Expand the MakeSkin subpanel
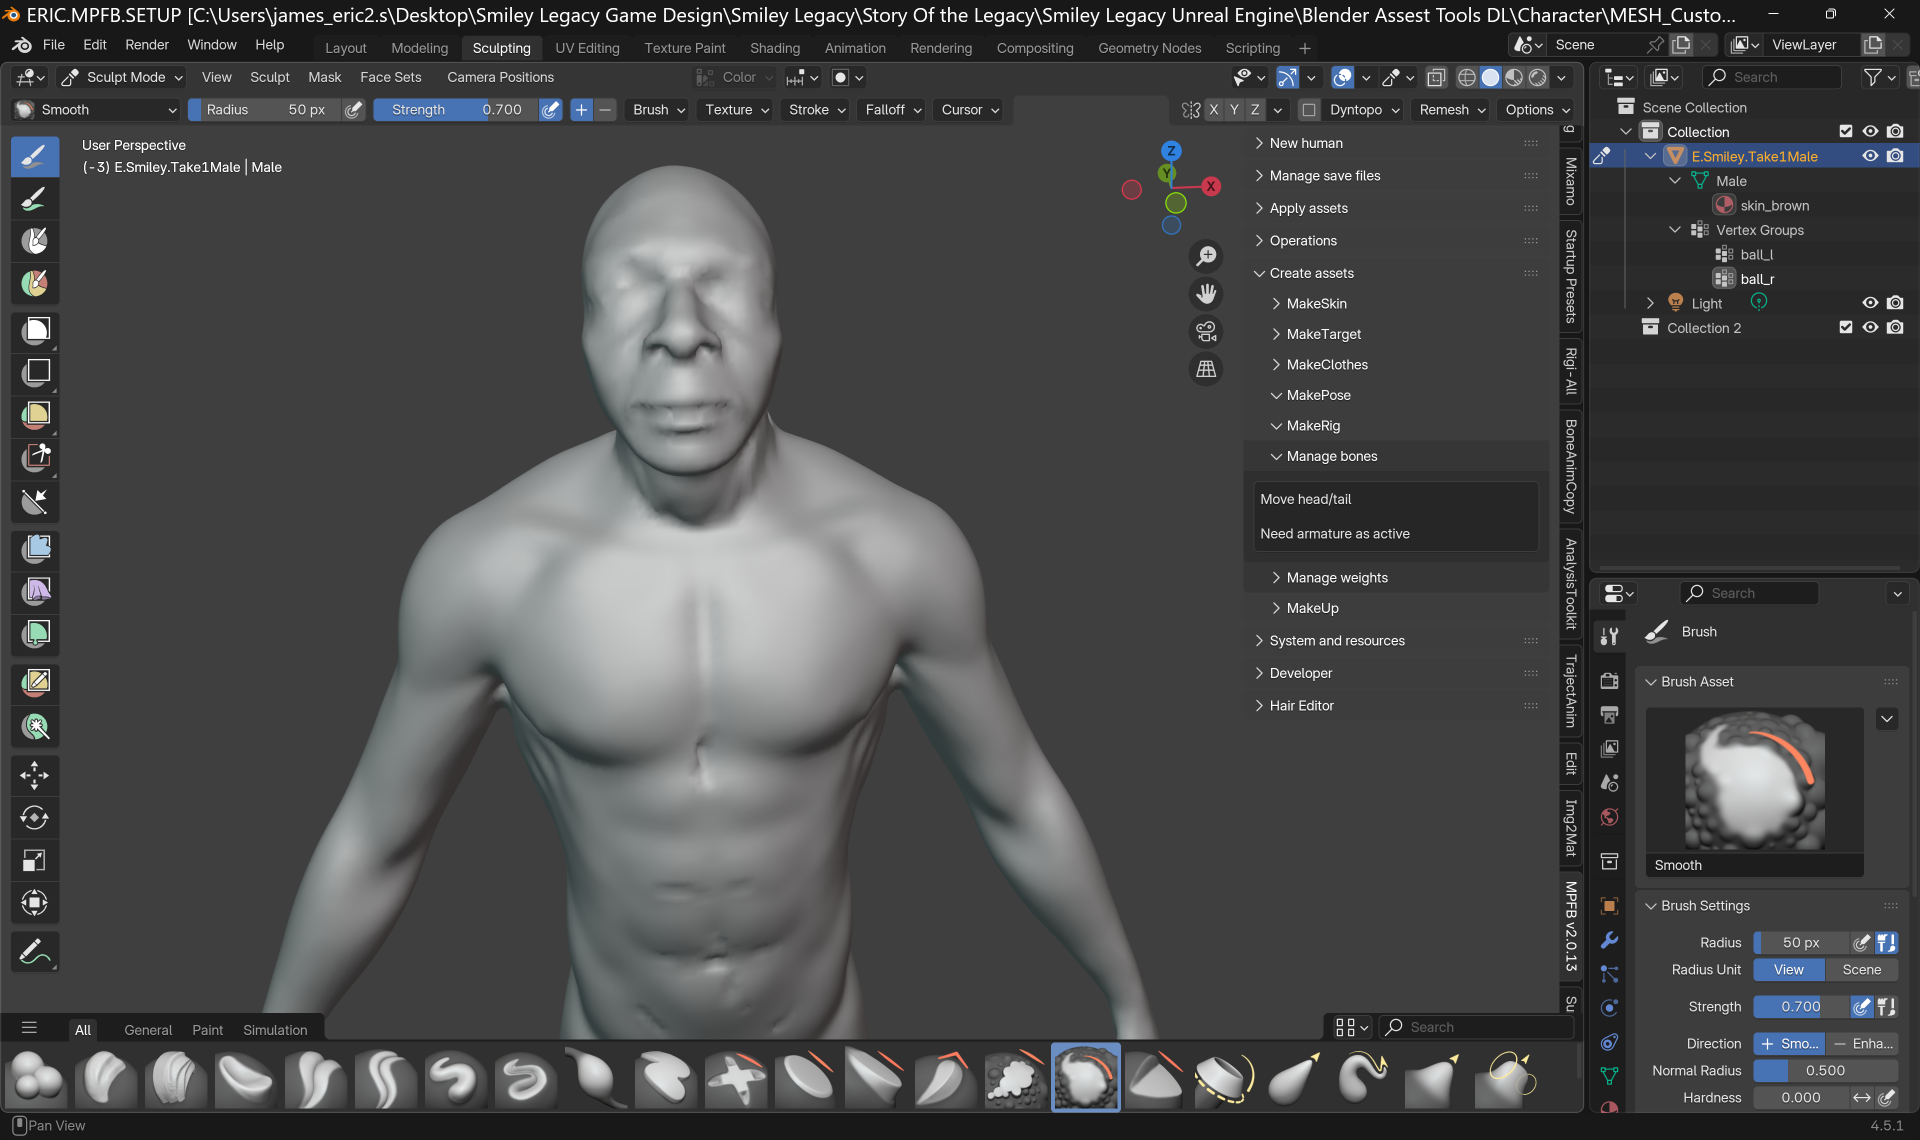Viewport: 1920px width, 1140px height. click(x=1316, y=304)
